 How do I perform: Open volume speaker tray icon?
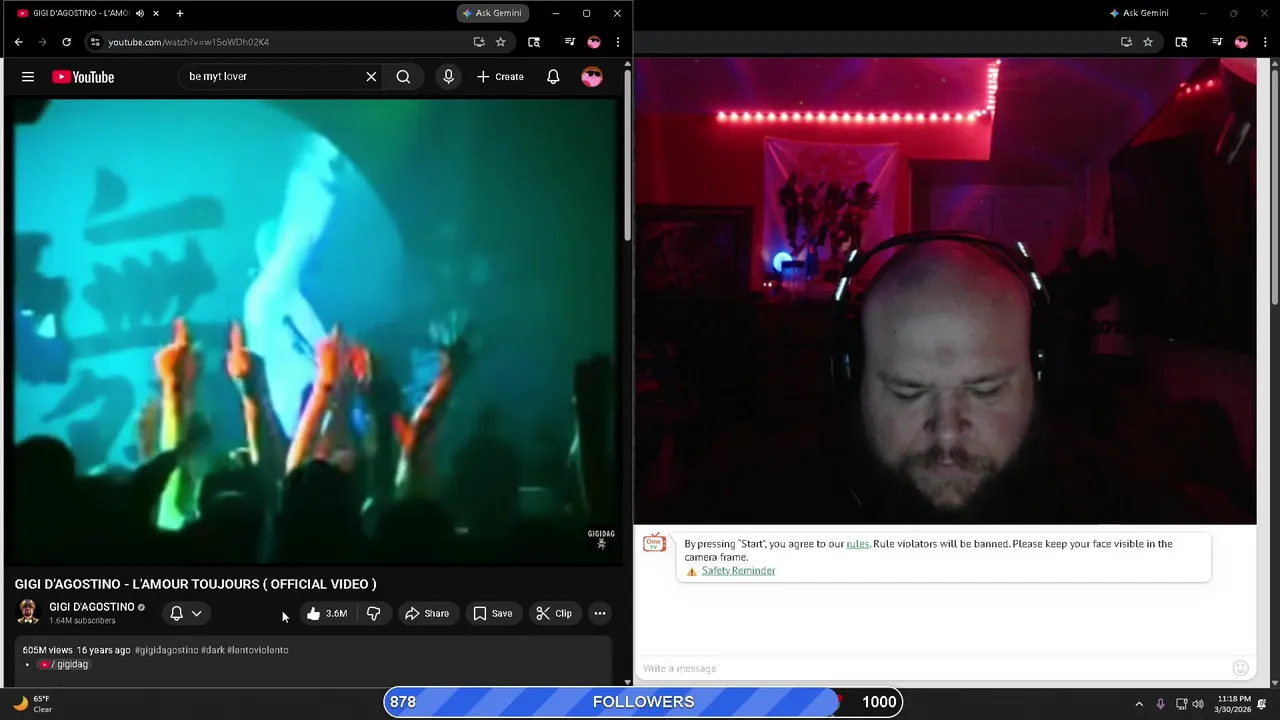[1198, 704]
